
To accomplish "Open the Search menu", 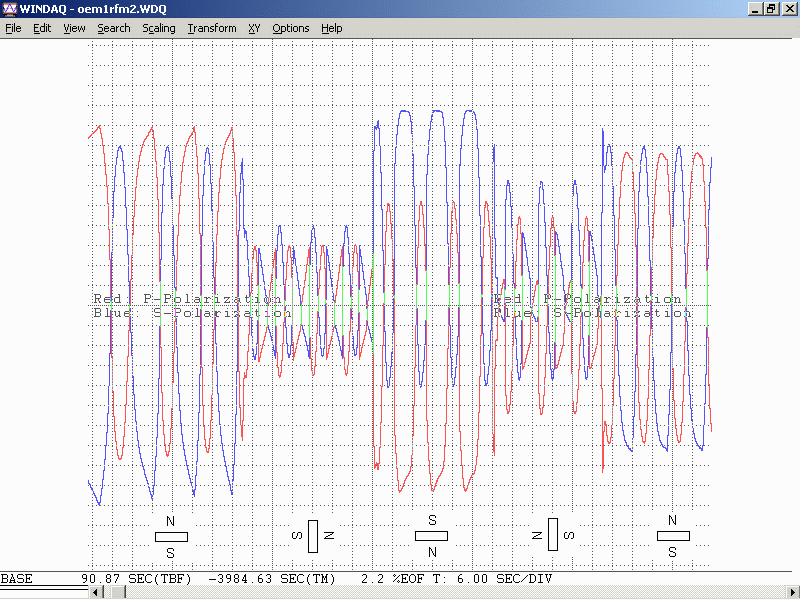I will pyautogui.click(x=113, y=28).
